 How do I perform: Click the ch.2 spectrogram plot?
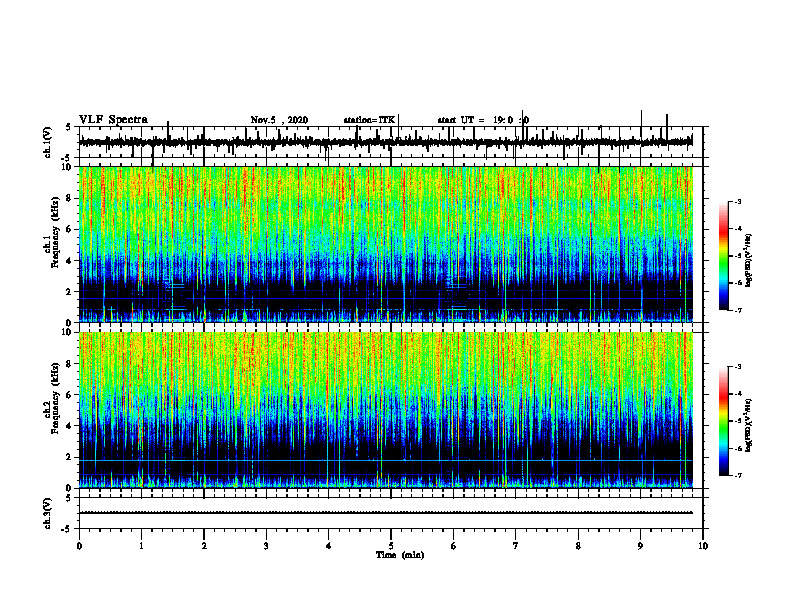[x=386, y=410]
